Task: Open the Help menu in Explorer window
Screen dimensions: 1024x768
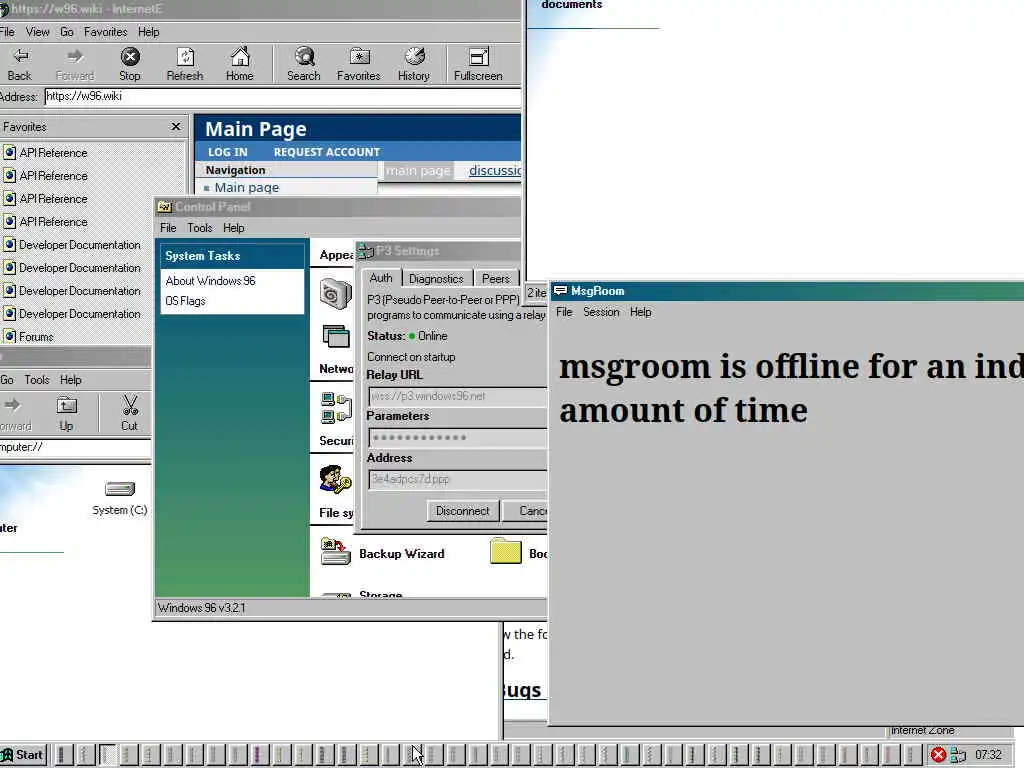Action: [71, 380]
